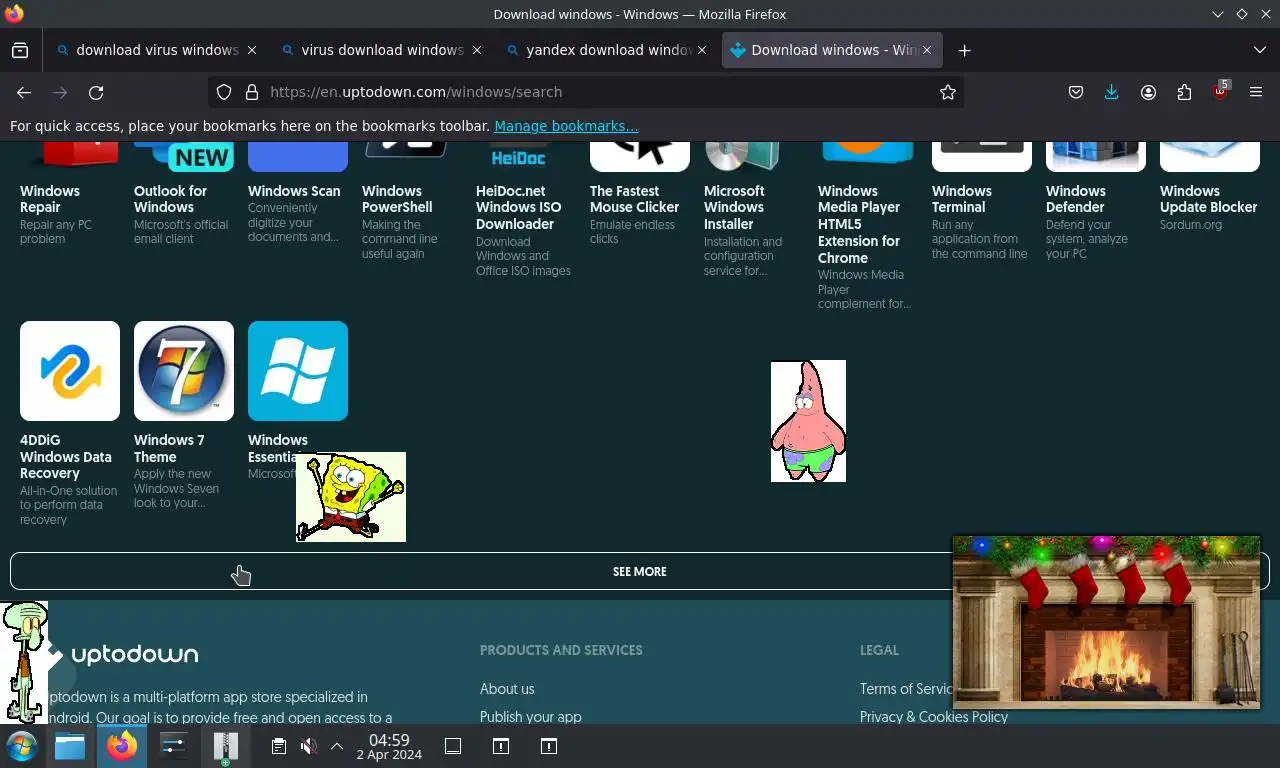The image size is (1280, 768).
Task: Open the Windows 7 Theme app icon
Action: coord(184,371)
